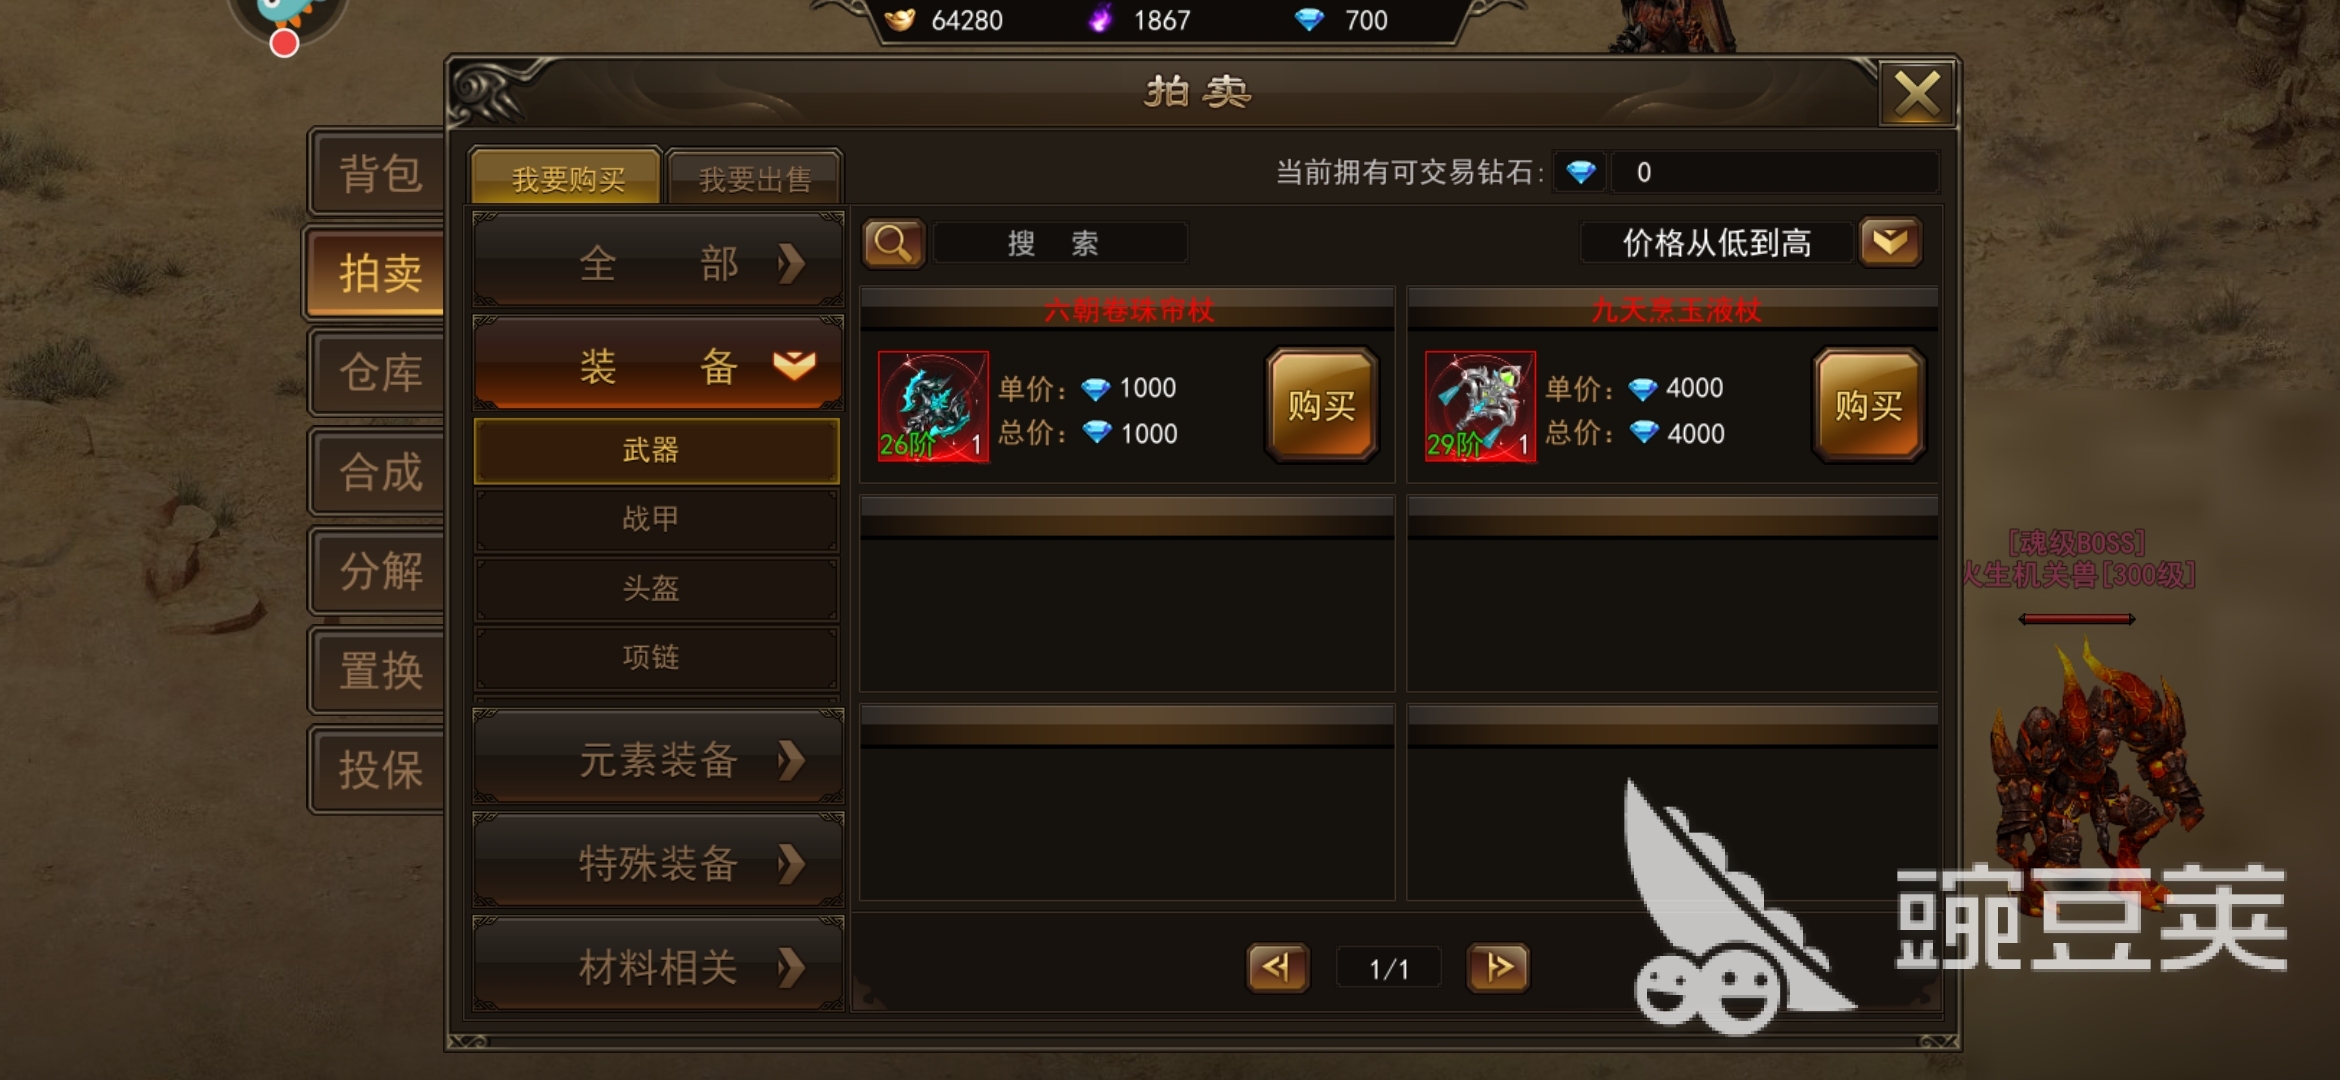2340x1080 pixels.
Task: Click the purple flame currency icon
Action: pos(1100,18)
